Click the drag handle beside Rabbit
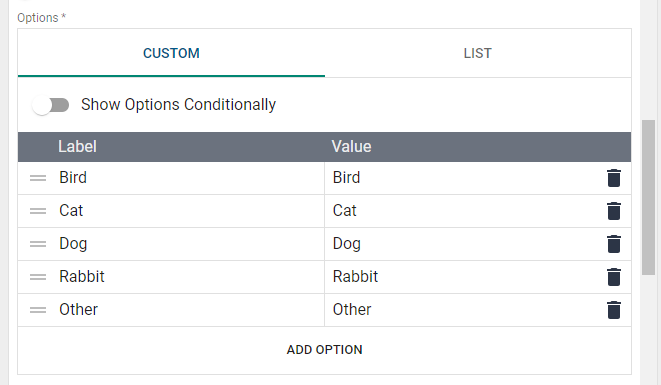661x385 pixels. point(38,277)
